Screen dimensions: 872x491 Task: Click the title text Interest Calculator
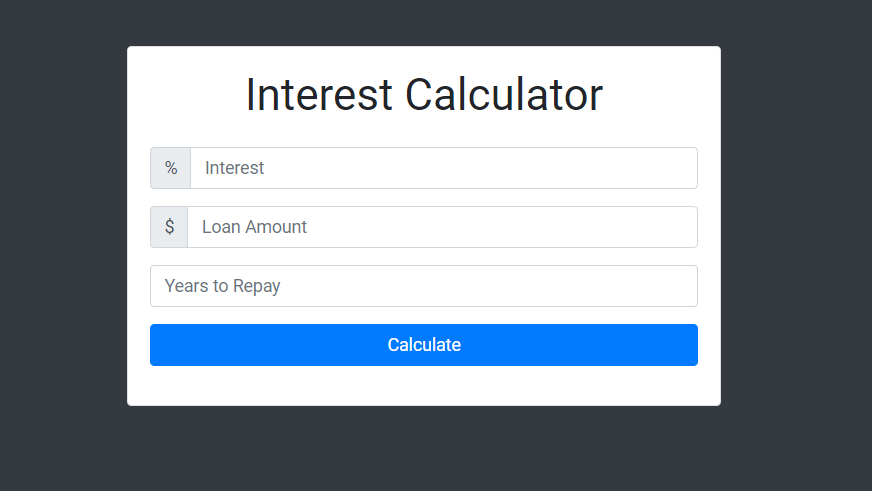[x=423, y=95]
